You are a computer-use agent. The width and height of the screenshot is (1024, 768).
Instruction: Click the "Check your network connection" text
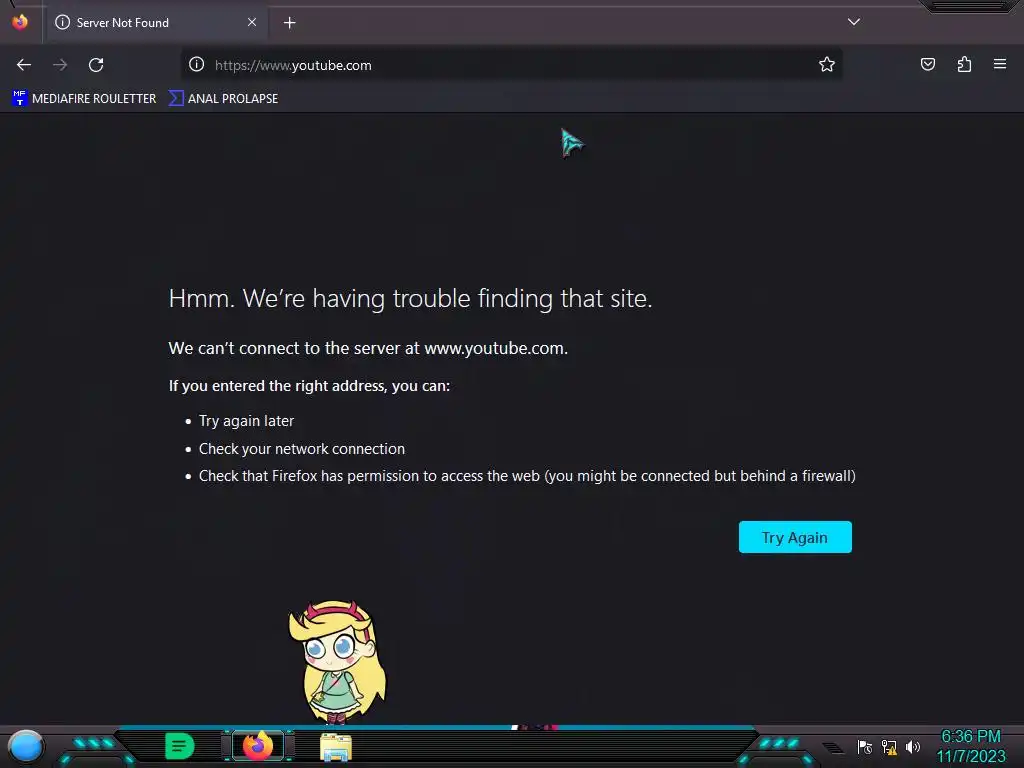[302, 449]
